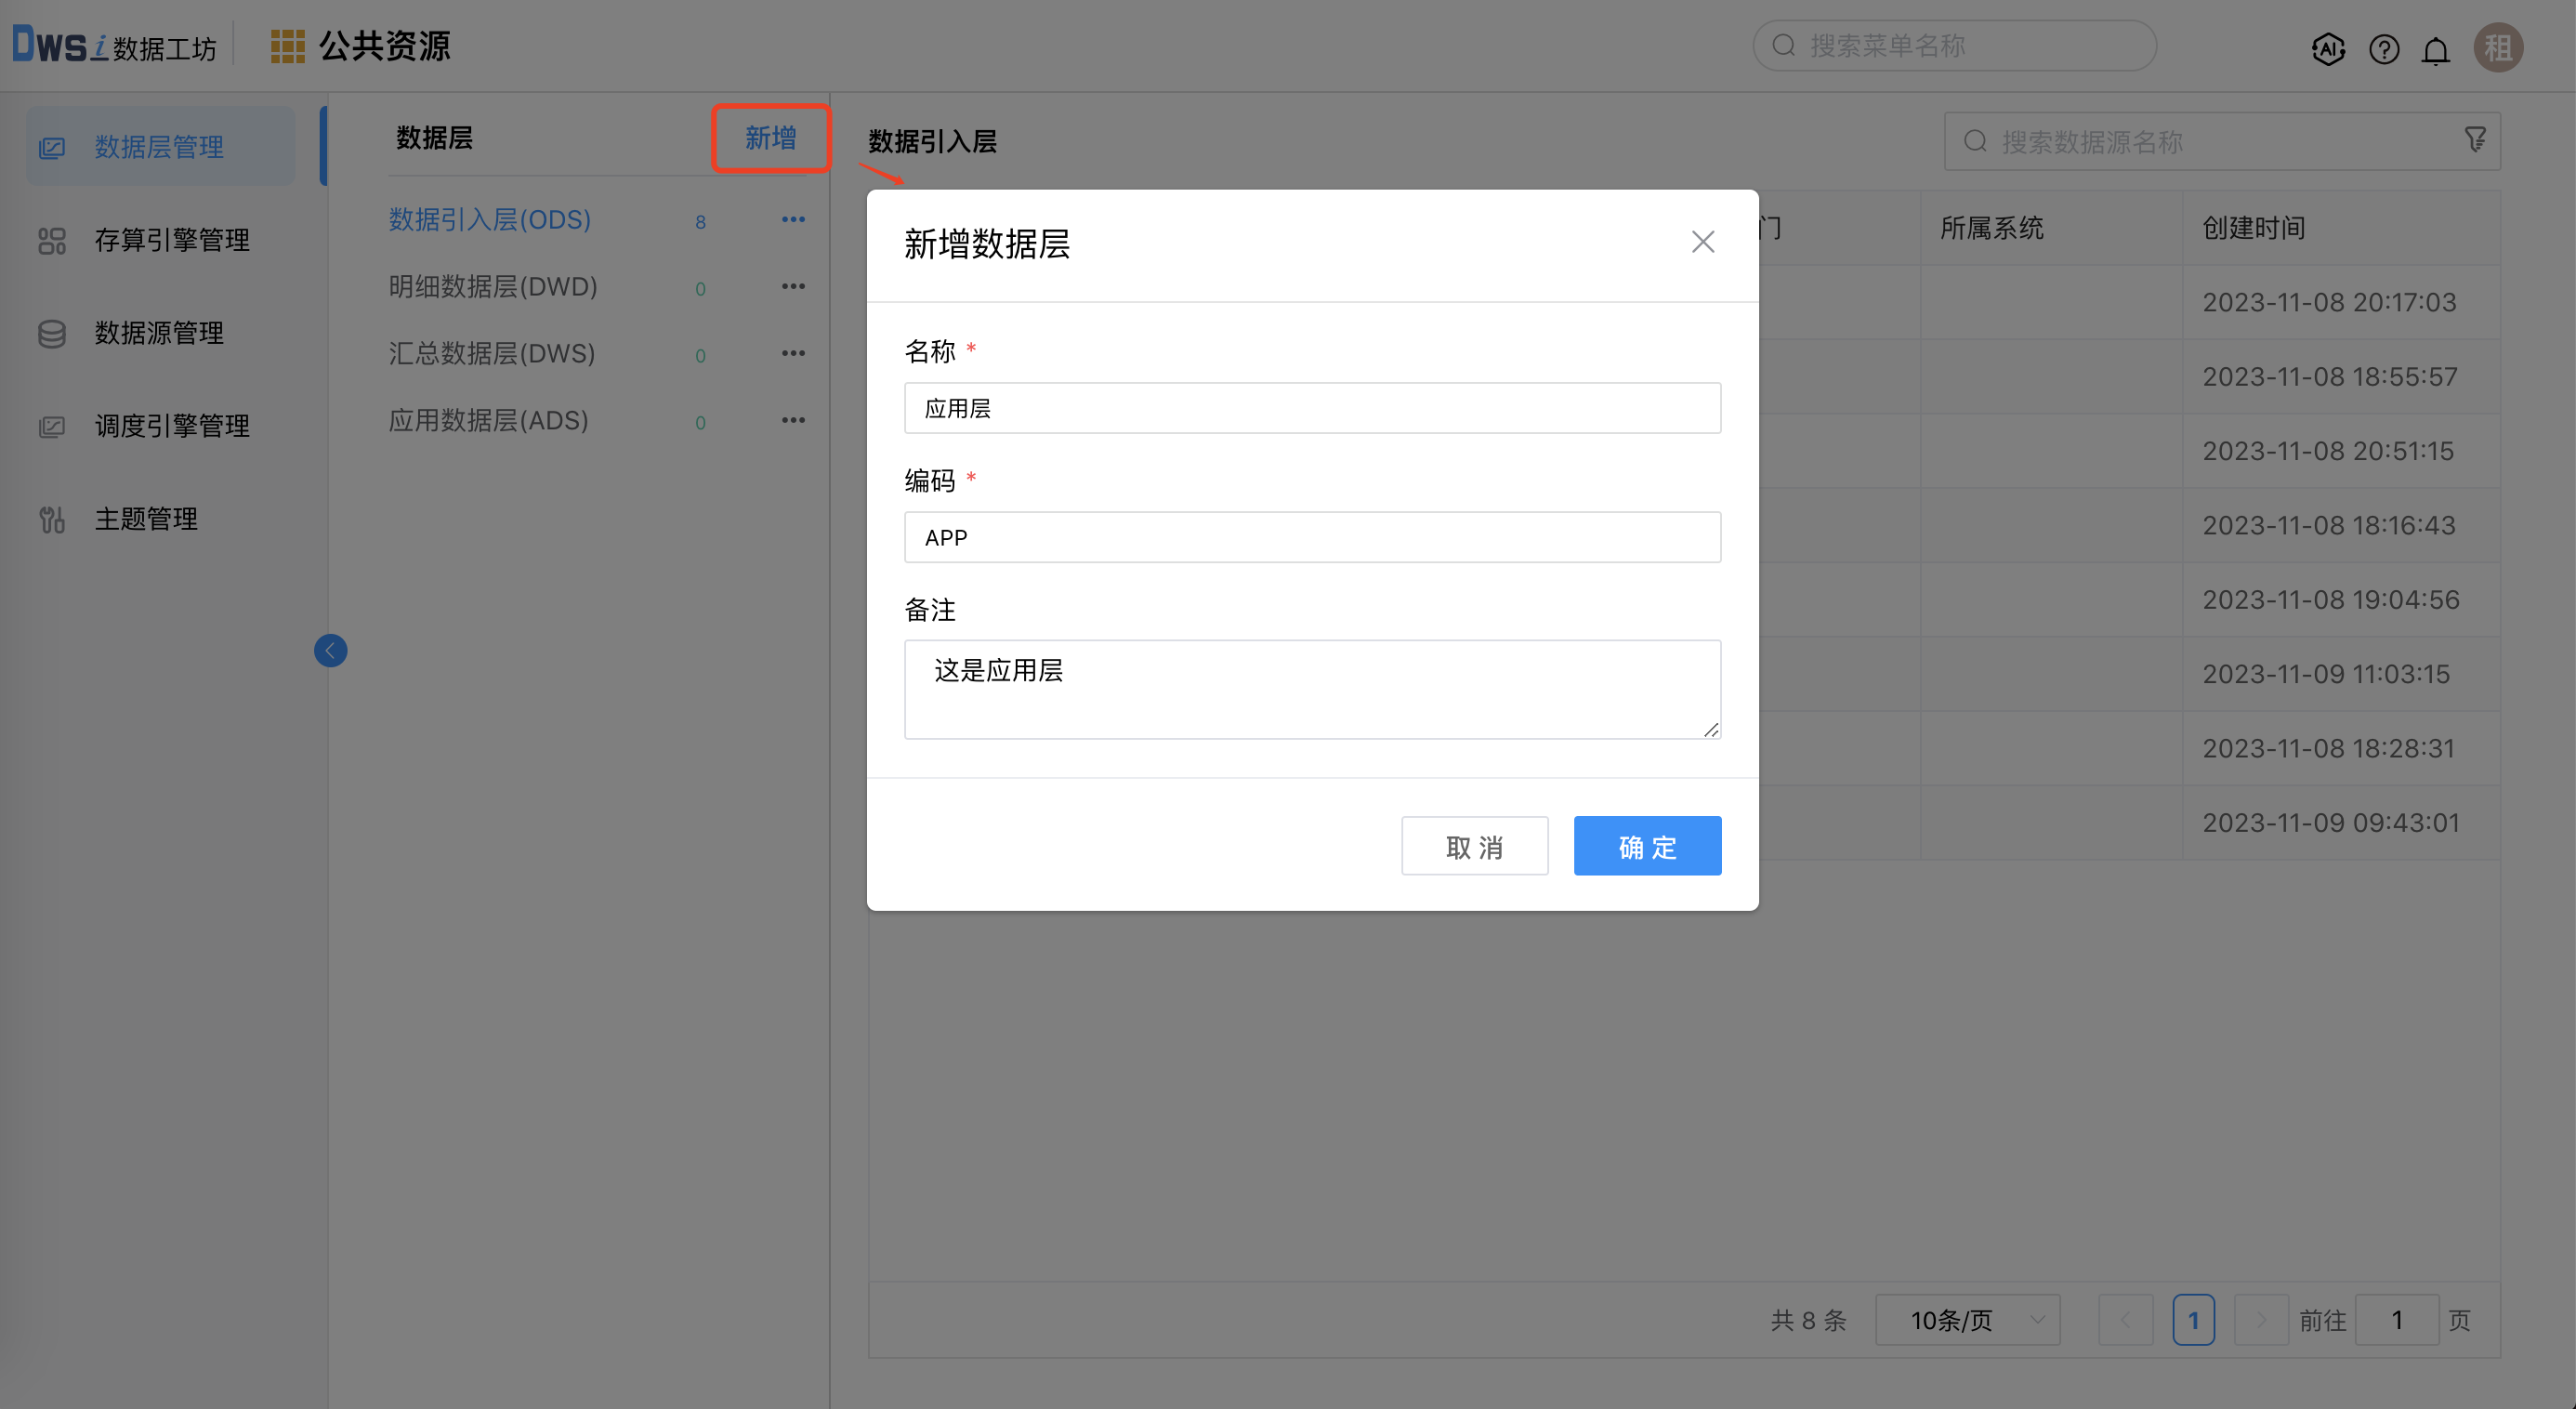The height and width of the screenshot is (1409, 2576).
Task: Click the 新增 button
Action: click(770, 139)
